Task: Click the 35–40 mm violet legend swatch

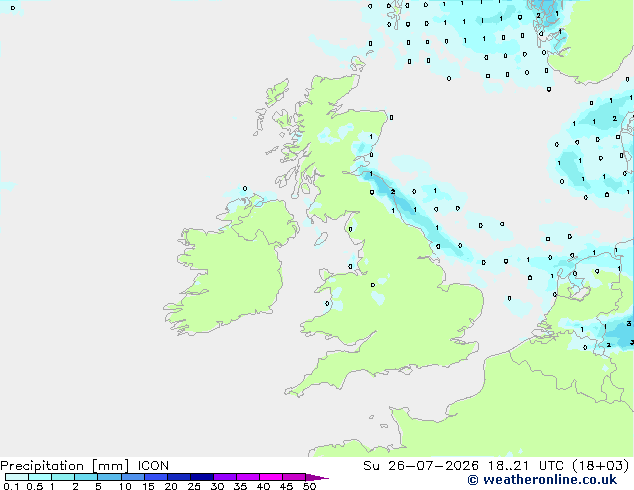Action: [x=248, y=477]
